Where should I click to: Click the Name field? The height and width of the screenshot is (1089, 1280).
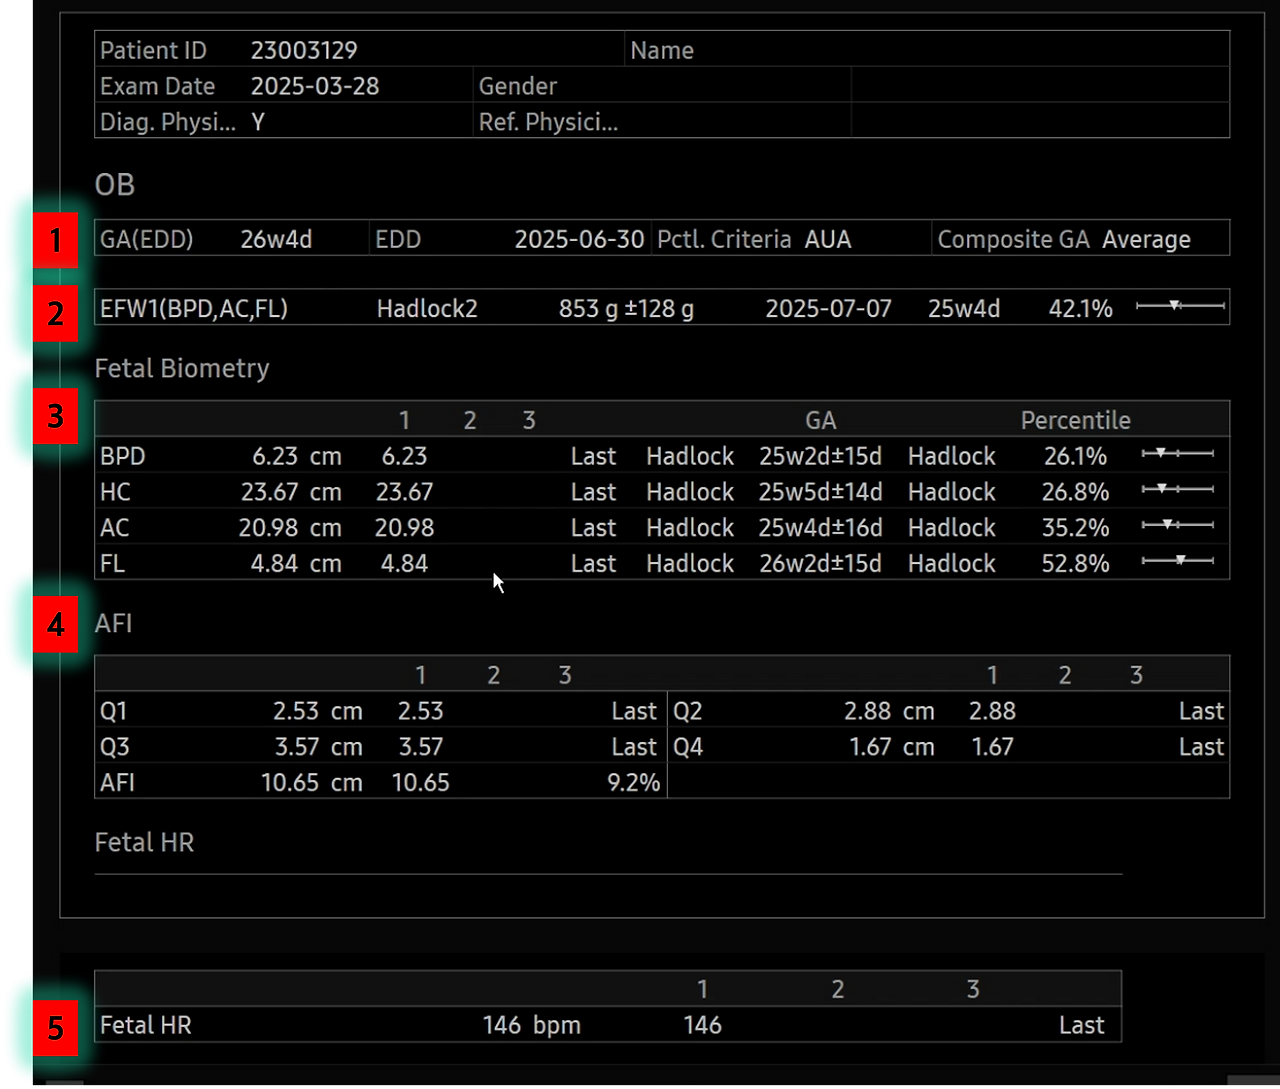pos(927,50)
